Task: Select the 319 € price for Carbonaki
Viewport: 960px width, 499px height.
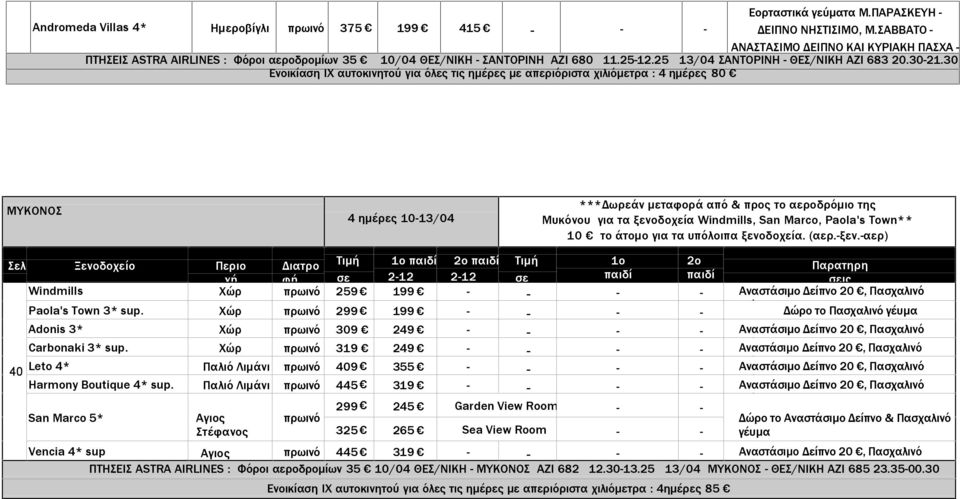Action: pyautogui.click(x=351, y=348)
